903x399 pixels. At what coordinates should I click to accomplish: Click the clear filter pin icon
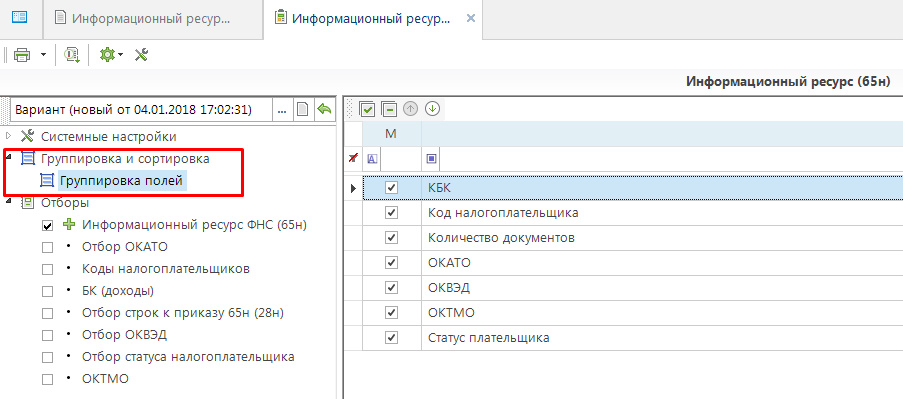(353, 159)
